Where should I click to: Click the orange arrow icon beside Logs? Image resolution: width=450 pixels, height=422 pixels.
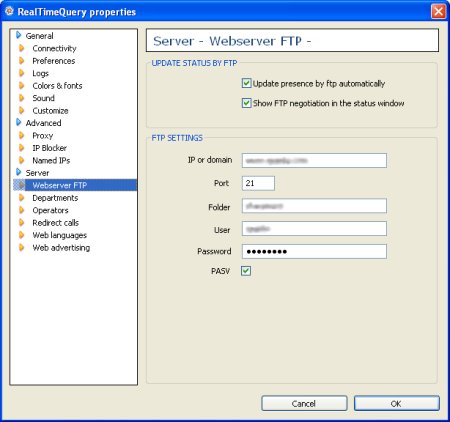[x=22, y=73]
